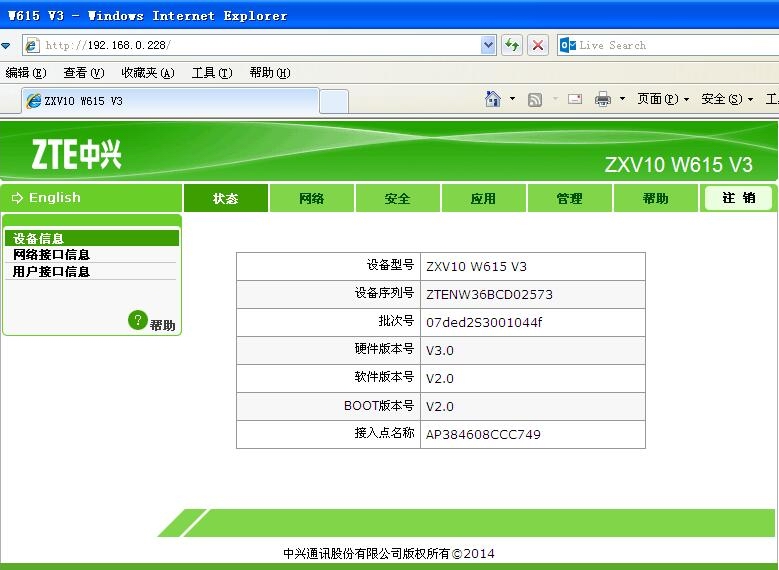
Task: Open the 工具(T) tools menu
Action: (212, 73)
